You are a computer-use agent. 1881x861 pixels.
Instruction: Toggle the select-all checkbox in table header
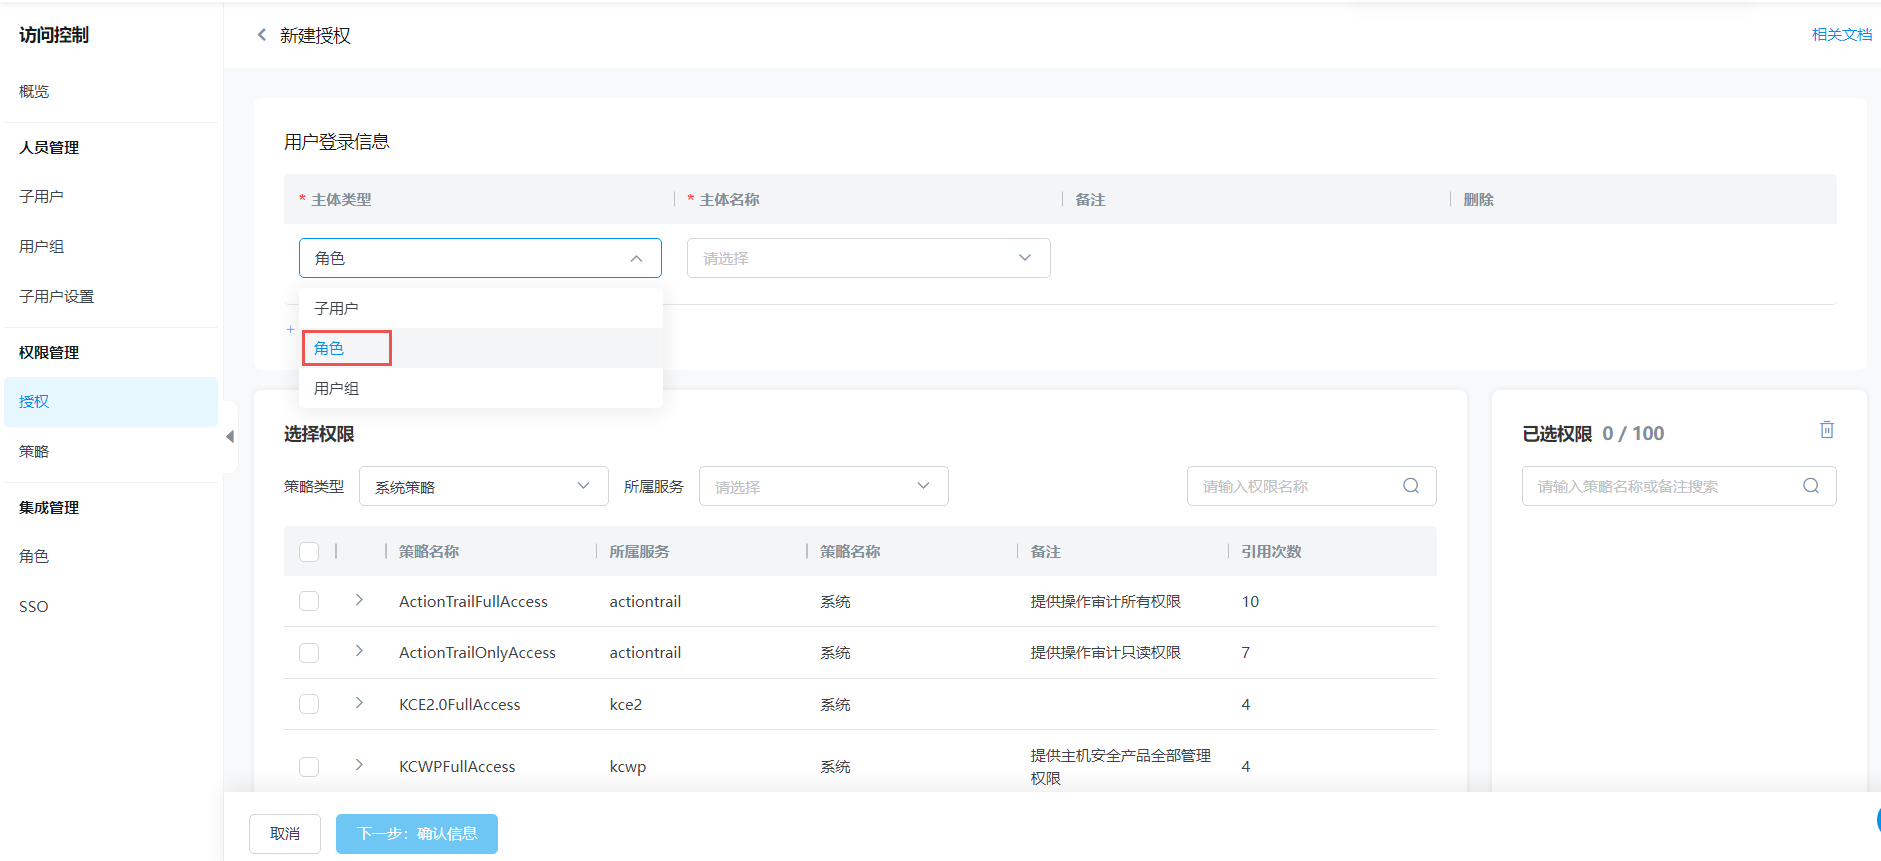click(x=309, y=552)
